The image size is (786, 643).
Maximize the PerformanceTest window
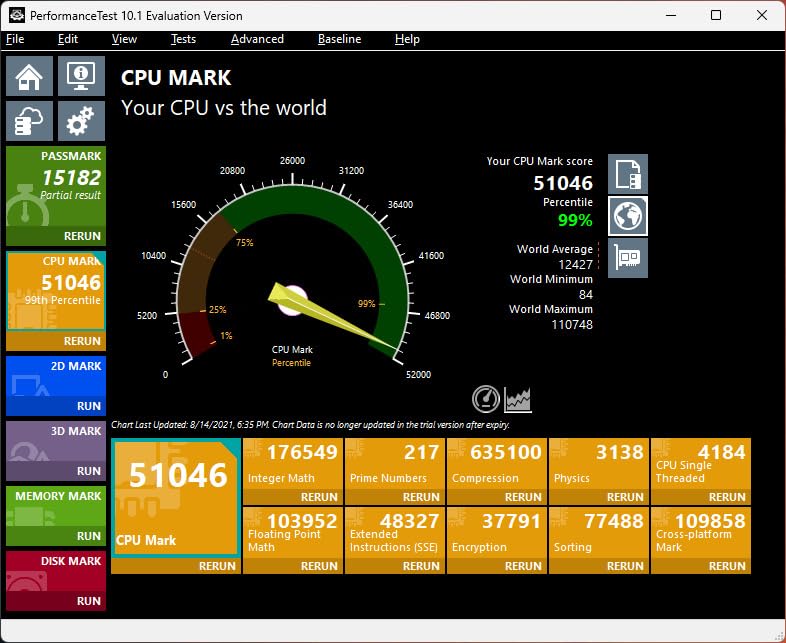716,15
